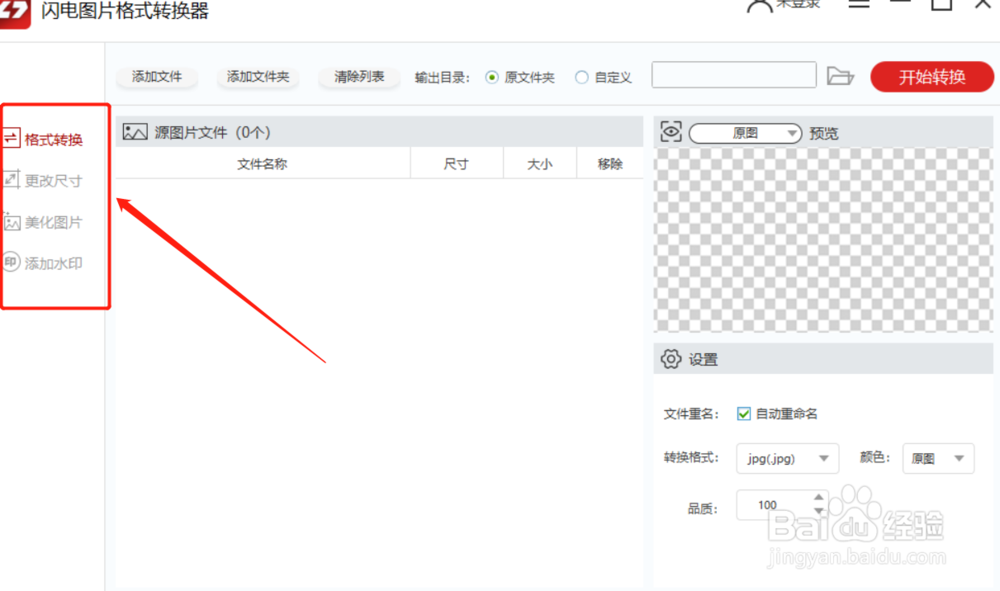
Task: Choose the 自定义 output option
Action: click(x=580, y=76)
